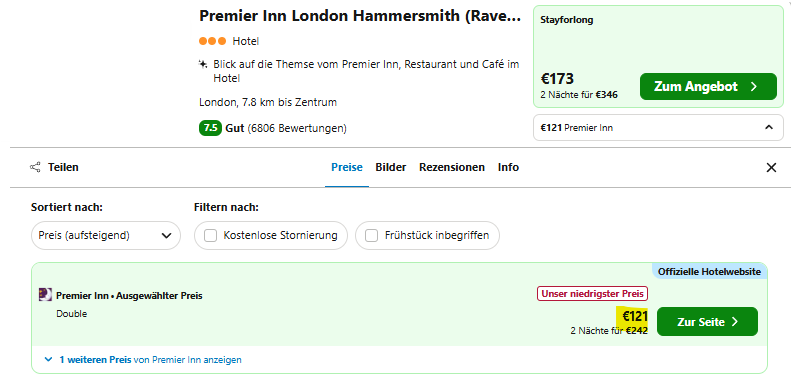Click the Zum Angebot button for Stayforlong
Viewport: 791px width, 380px height.
pos(708,86)
